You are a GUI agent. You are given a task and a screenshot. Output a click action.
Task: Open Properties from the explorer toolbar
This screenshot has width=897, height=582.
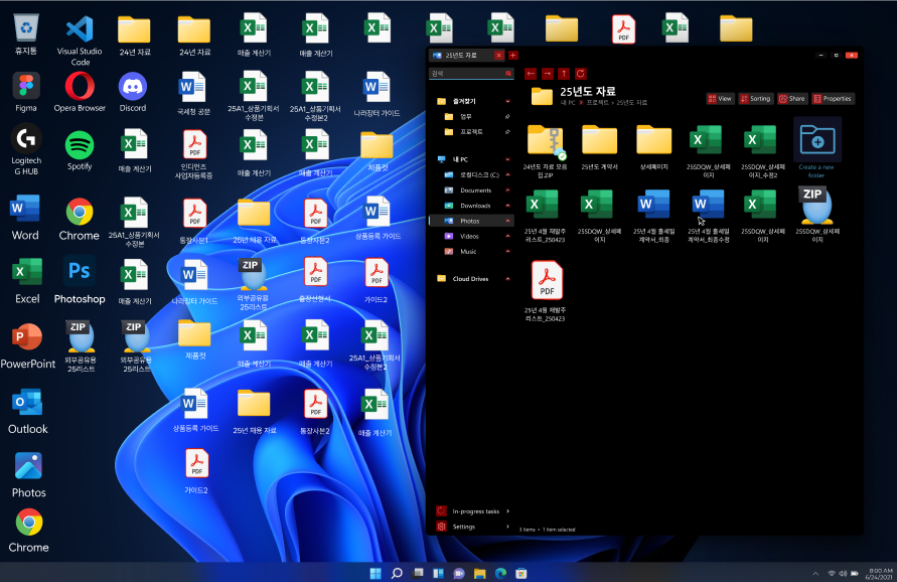[x=833, y=99]
